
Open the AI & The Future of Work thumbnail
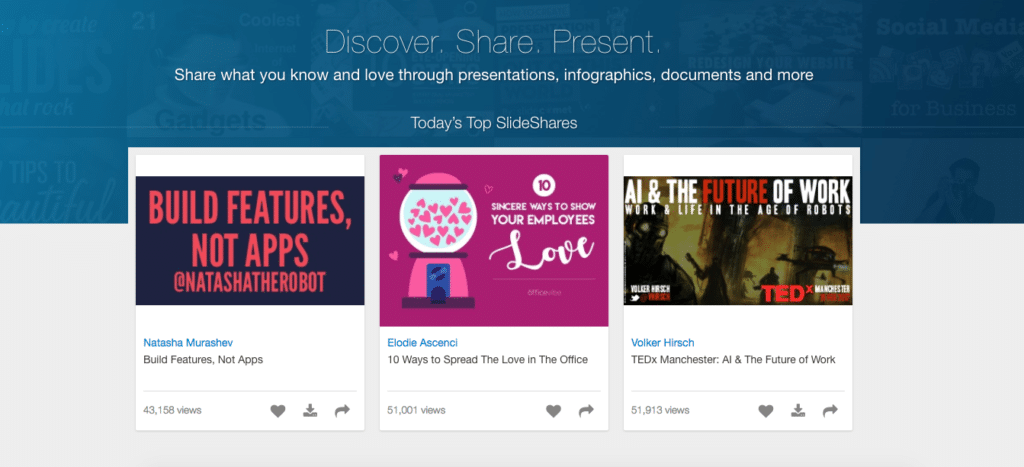738,240
